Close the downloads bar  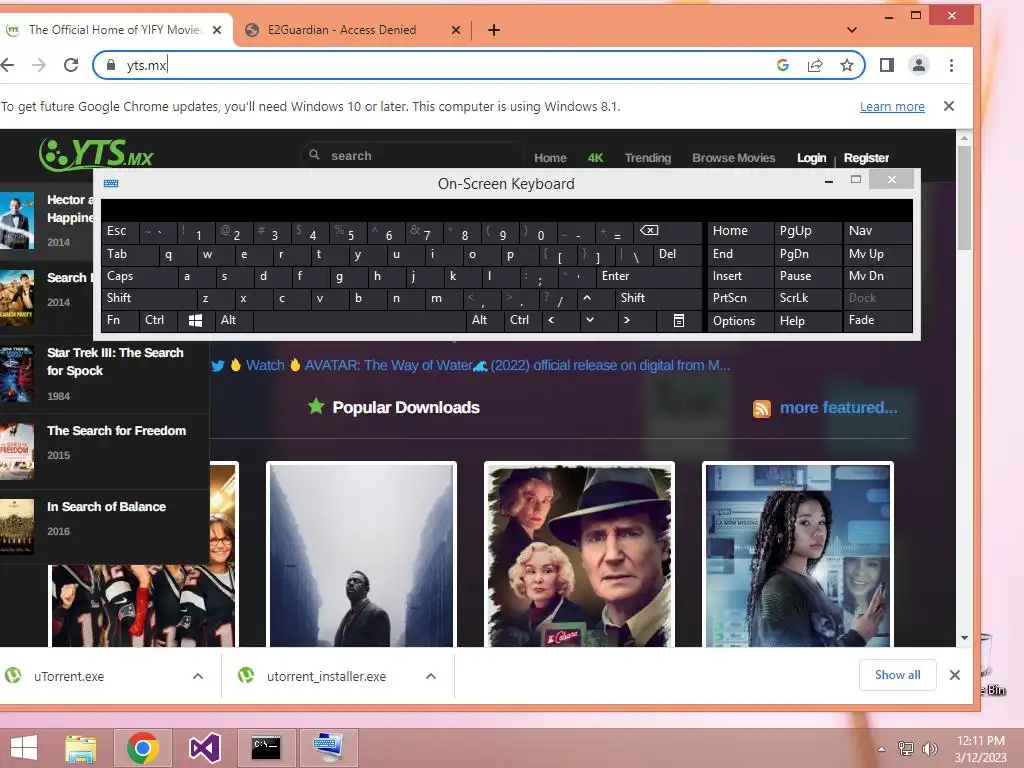[954, 675]
